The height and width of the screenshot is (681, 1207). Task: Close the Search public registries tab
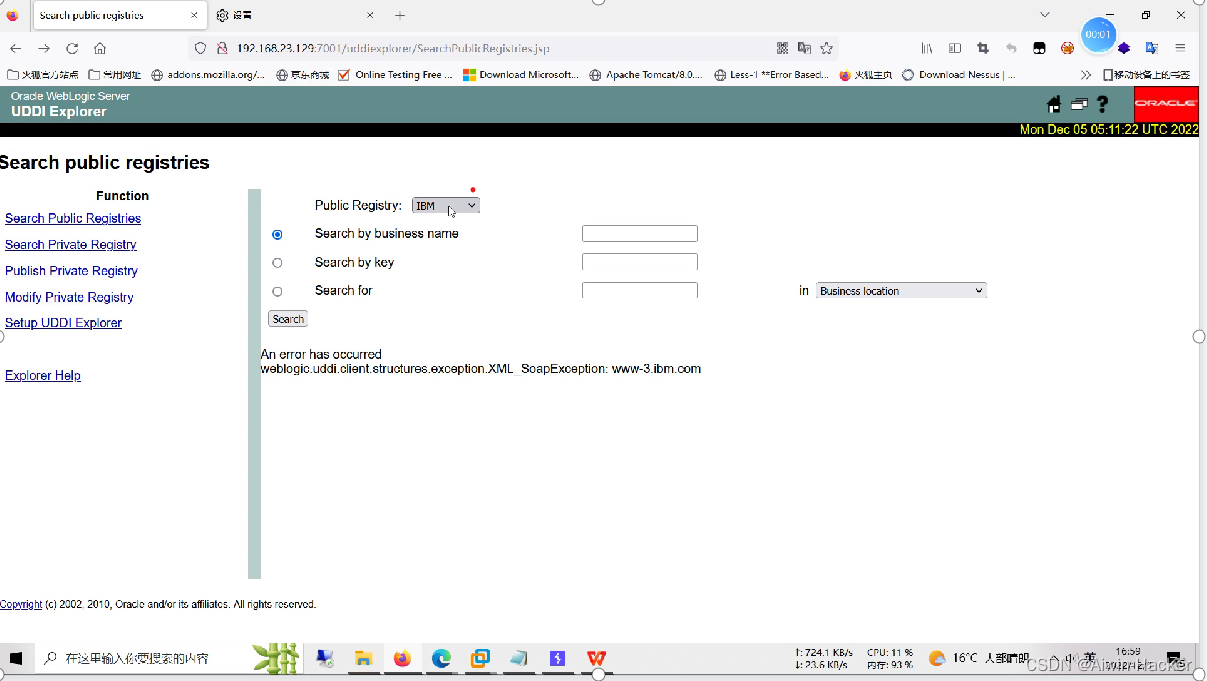coord(194,15)
